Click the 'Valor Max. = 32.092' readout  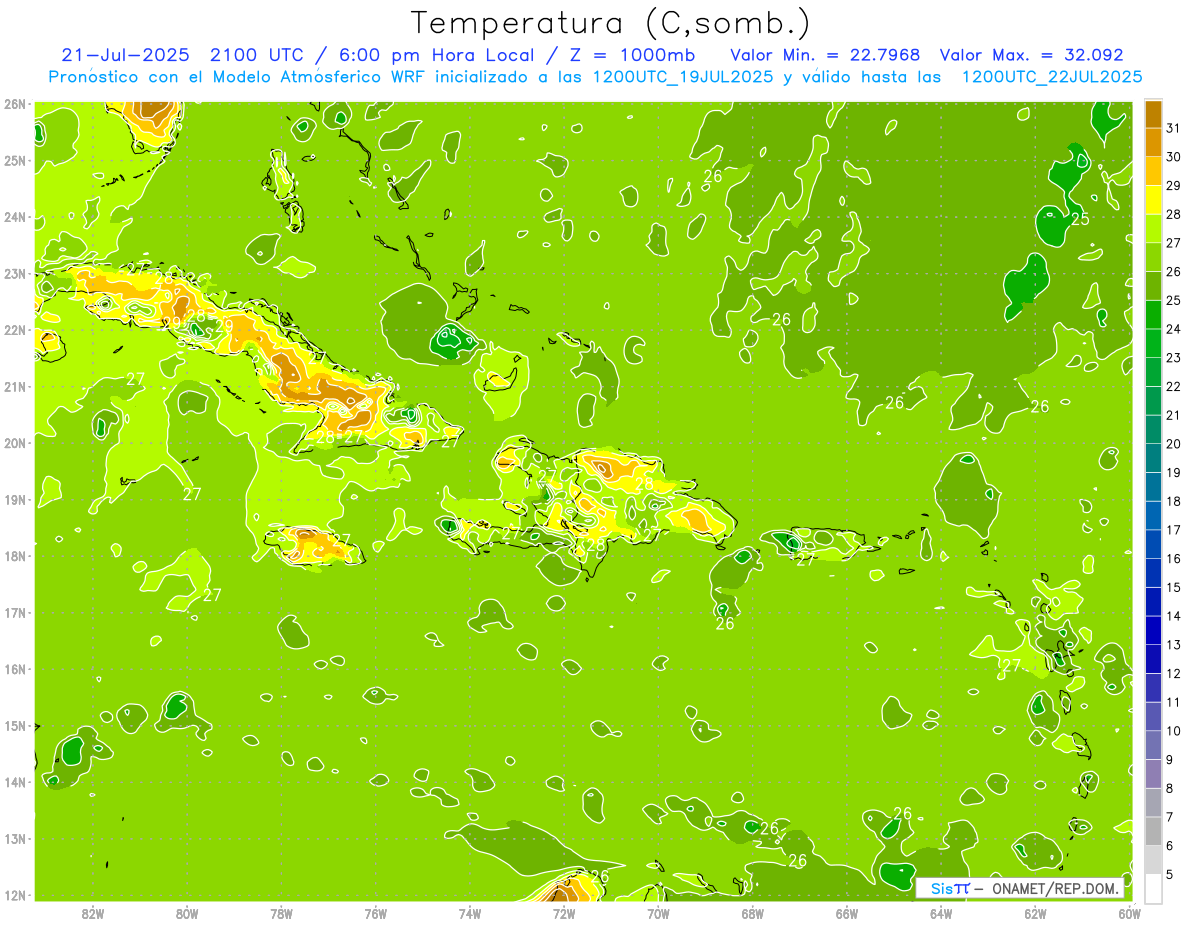tap(1032, 55)
